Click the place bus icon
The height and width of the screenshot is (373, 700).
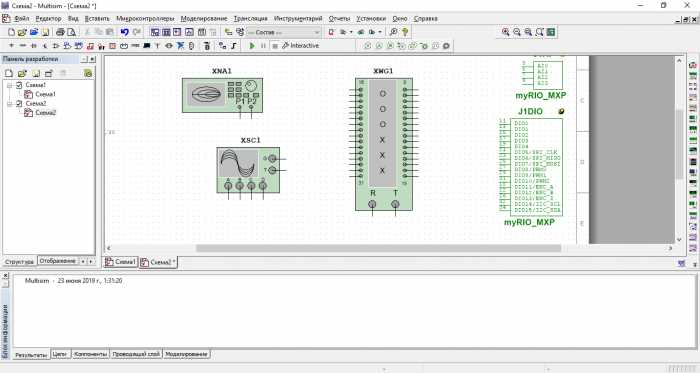pyautogui.click(x=234, y=46)
